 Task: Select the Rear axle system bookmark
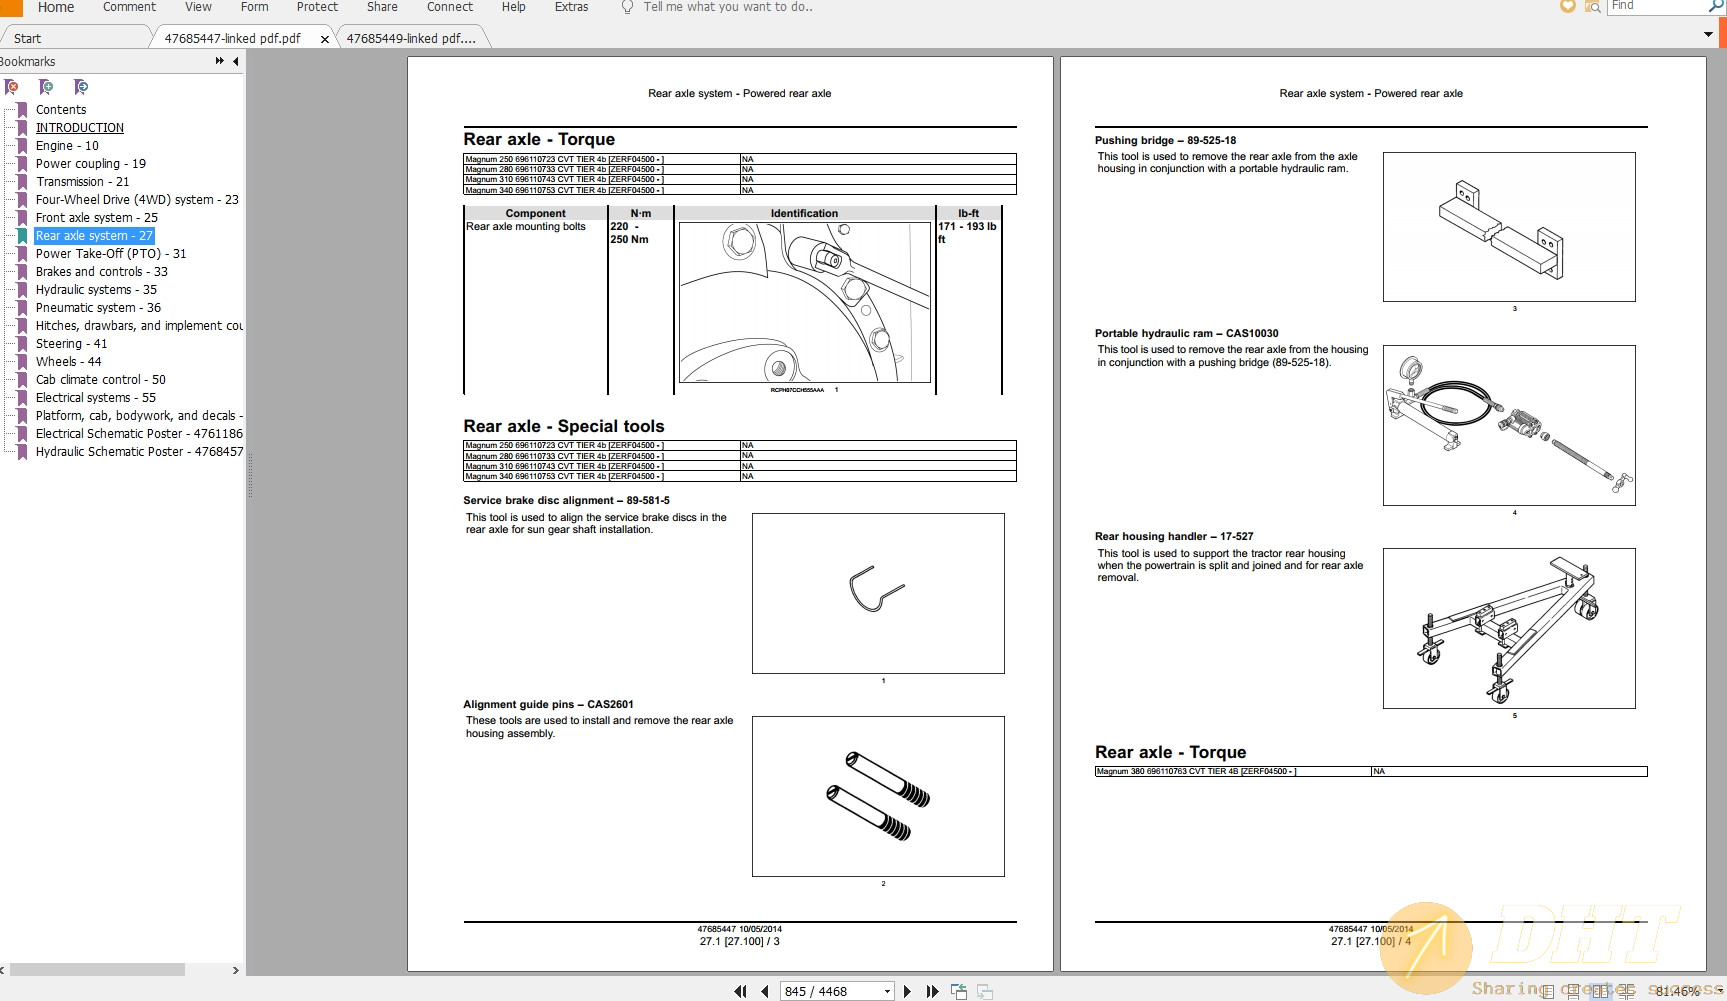coord(94,235)
